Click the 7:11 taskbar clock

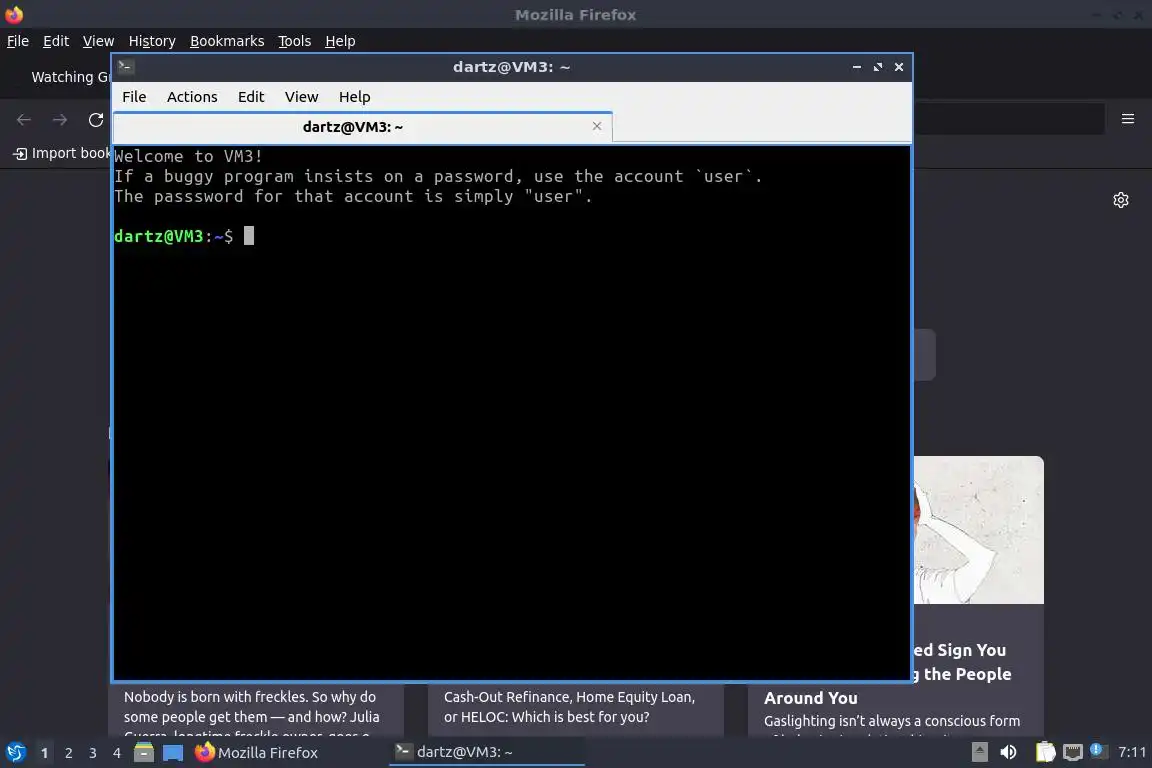click(x=1132, y=752)
